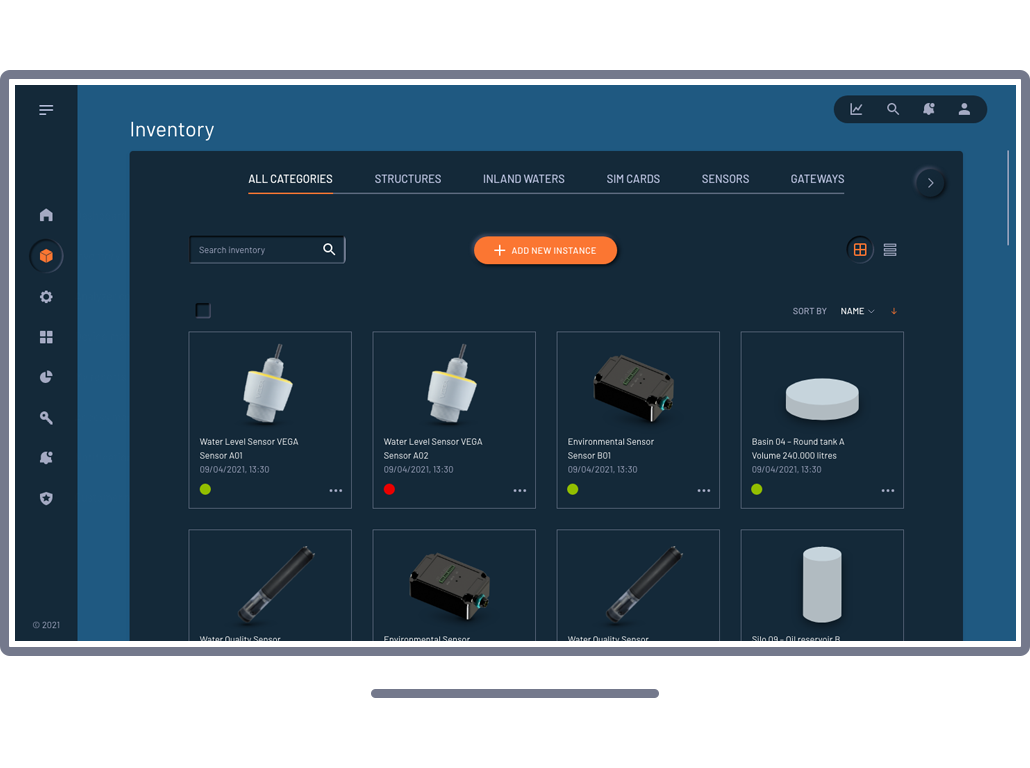Screen dimensions: 1030x768
Task: Select the Inland Waters tab
Action: point(523,179)
